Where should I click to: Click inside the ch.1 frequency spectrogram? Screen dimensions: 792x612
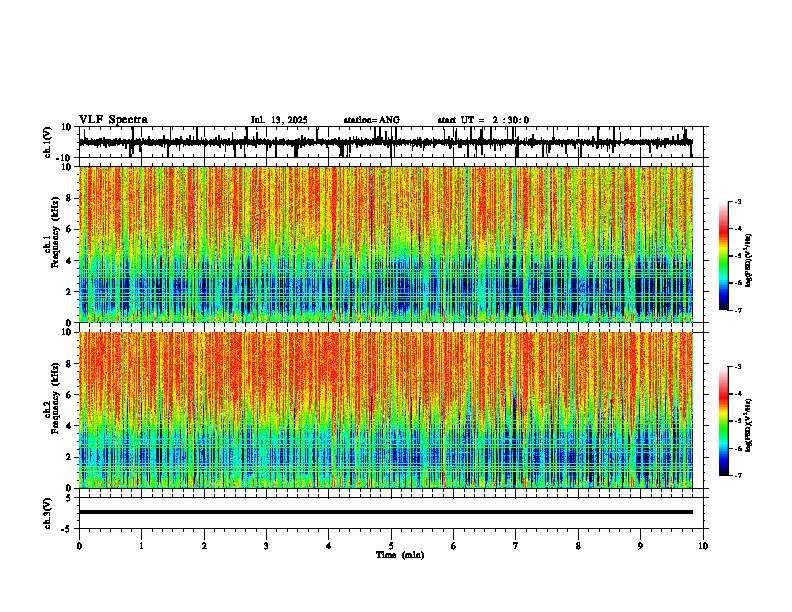click(386, 244)
